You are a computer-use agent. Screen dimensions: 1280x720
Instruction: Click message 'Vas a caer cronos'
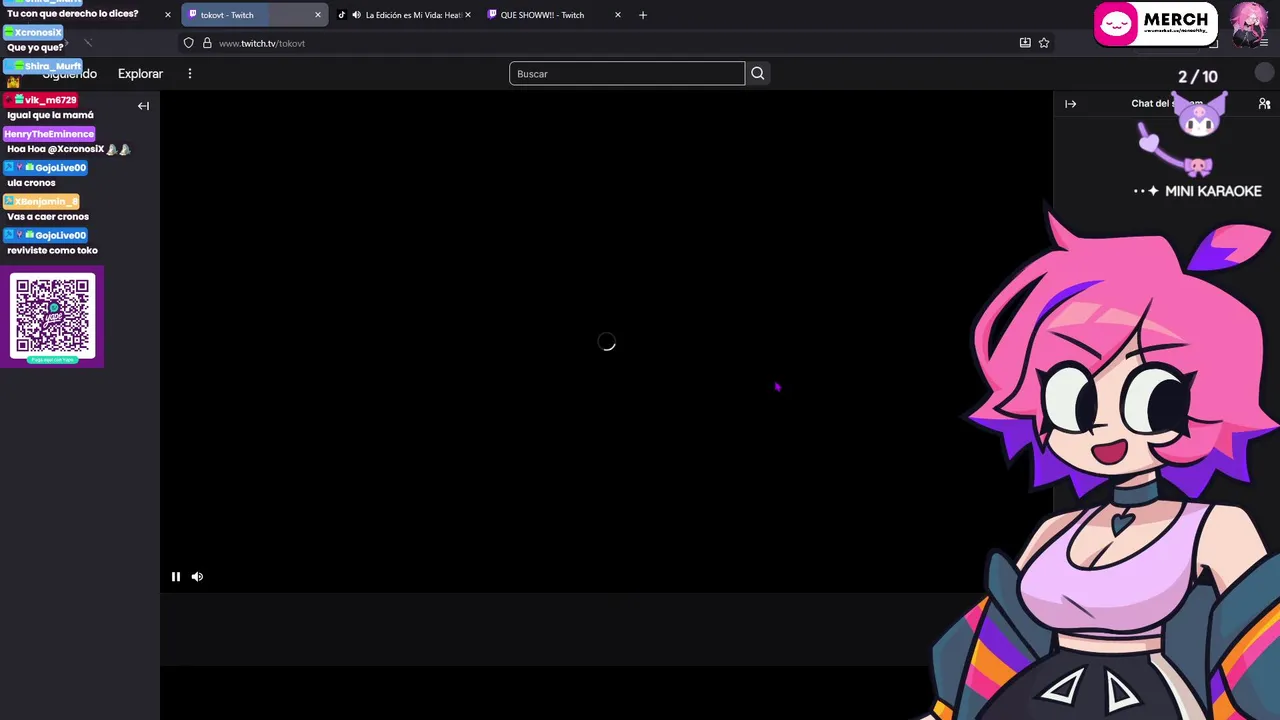click(x=48, y=216)
